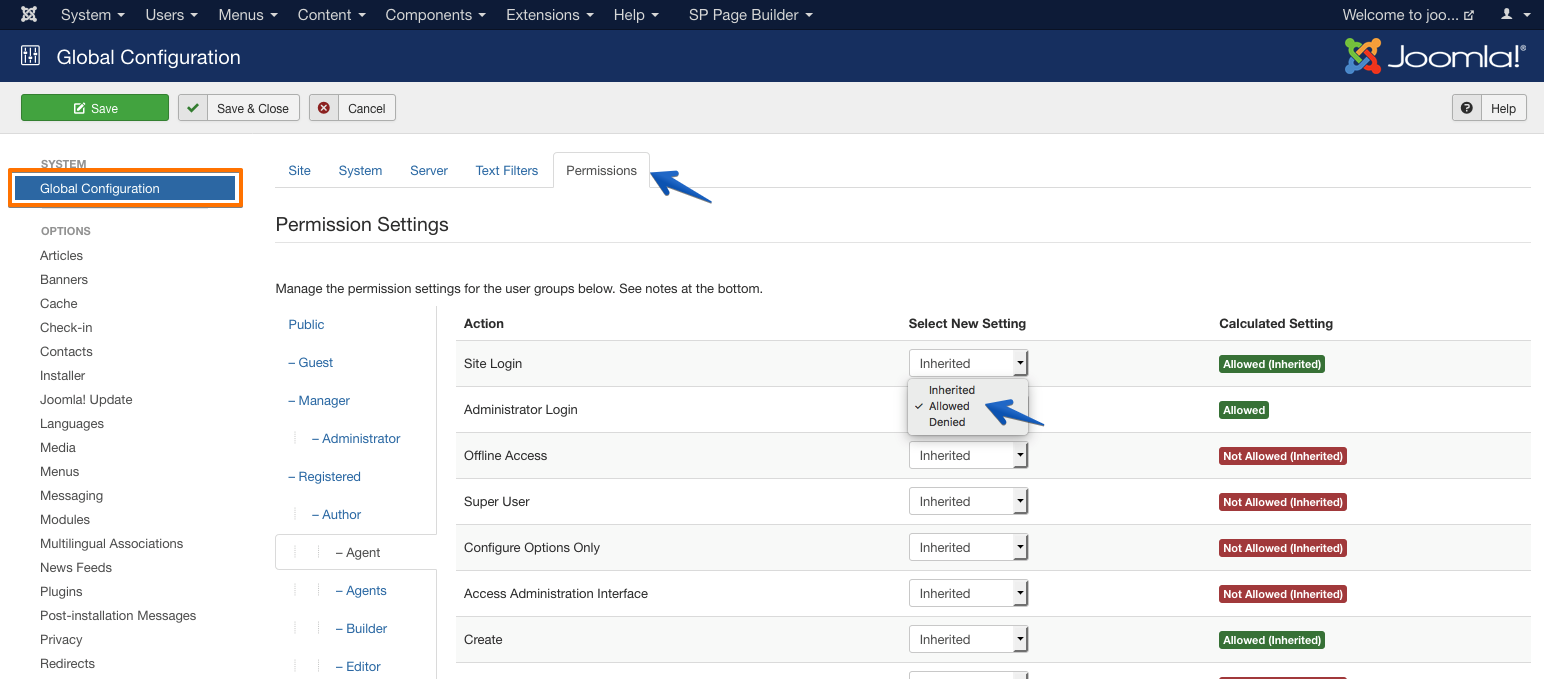Click the green Save button

coord(94,107)
